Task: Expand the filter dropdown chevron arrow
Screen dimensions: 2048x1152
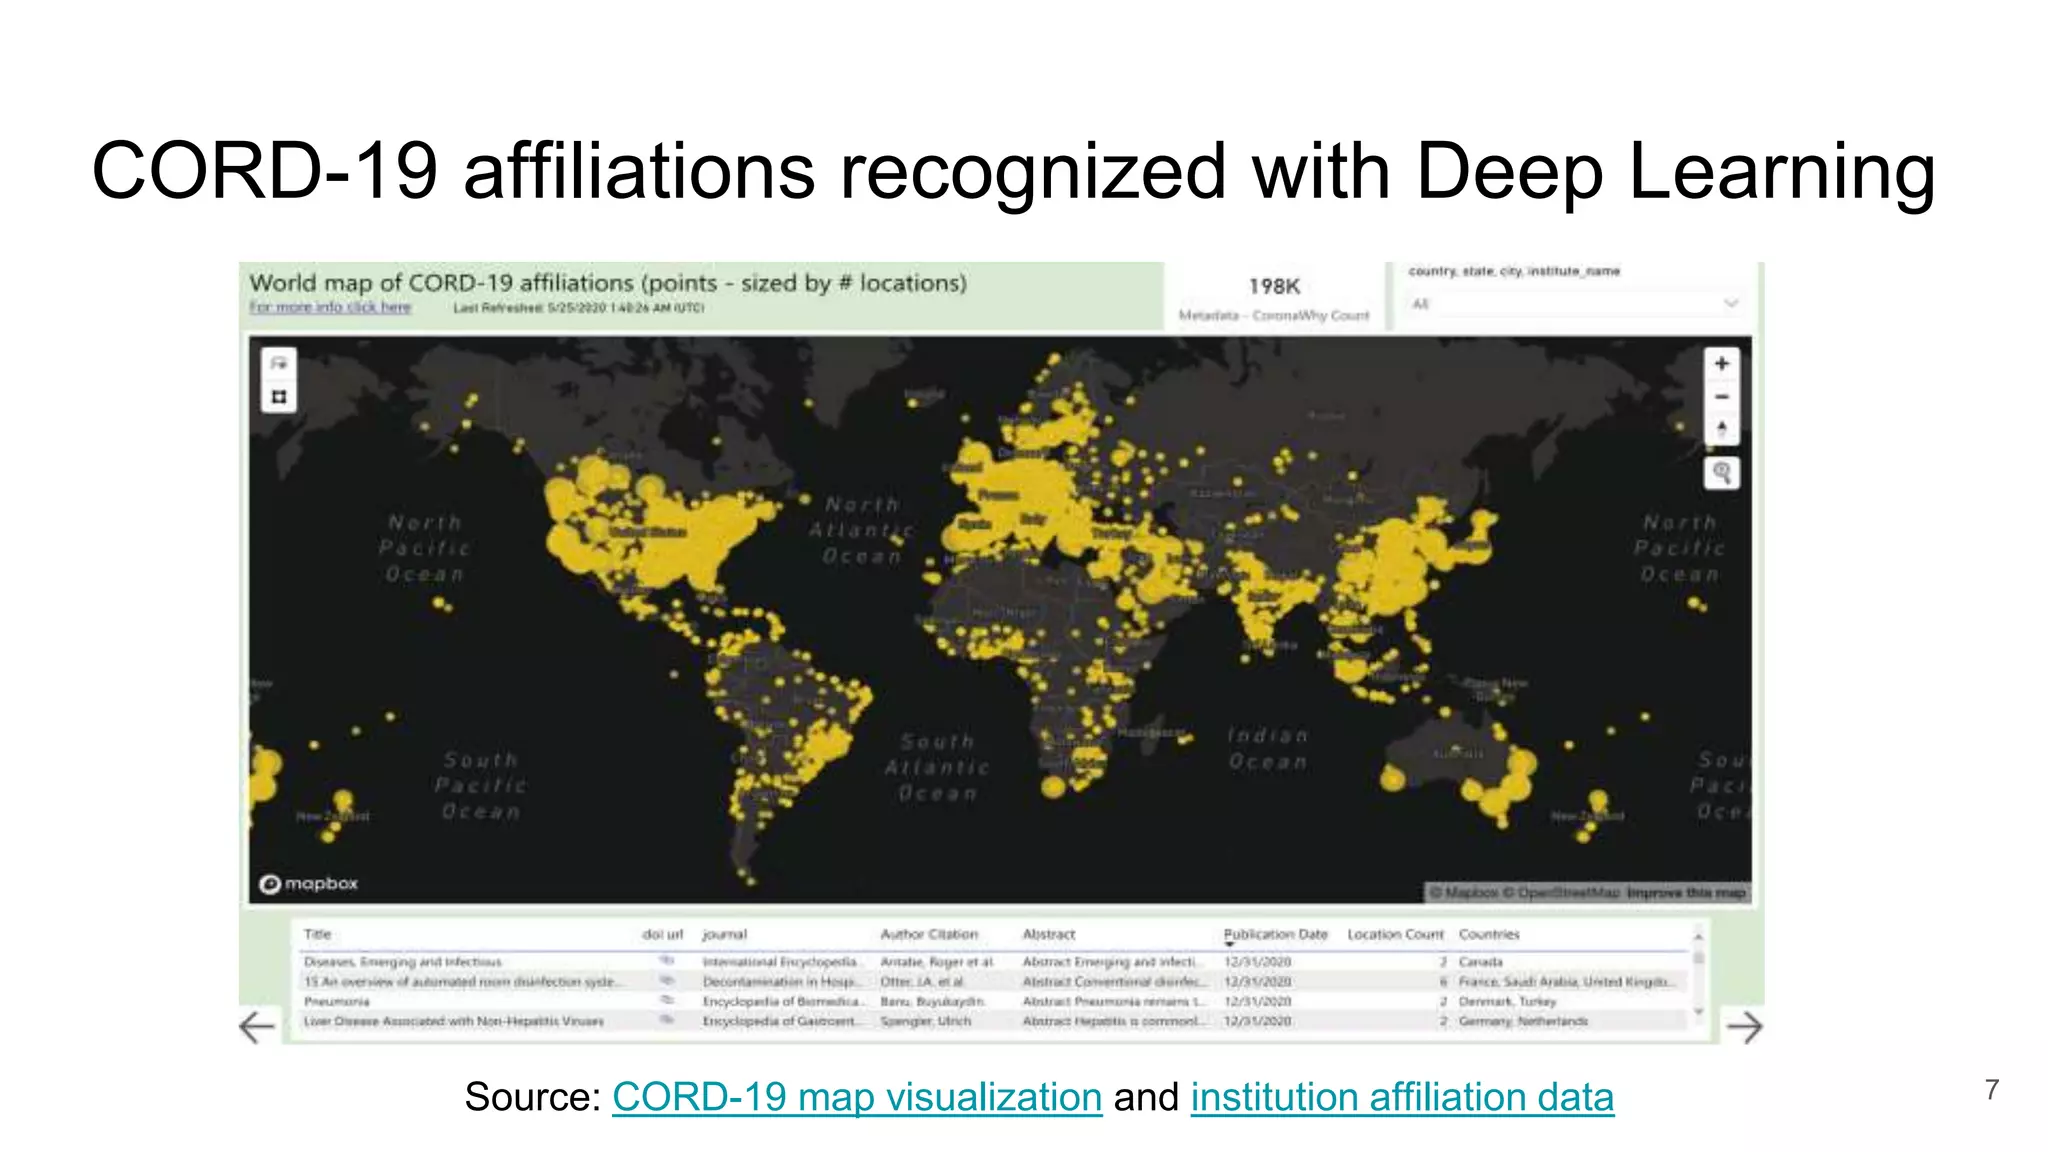Action: point(1731,303)
